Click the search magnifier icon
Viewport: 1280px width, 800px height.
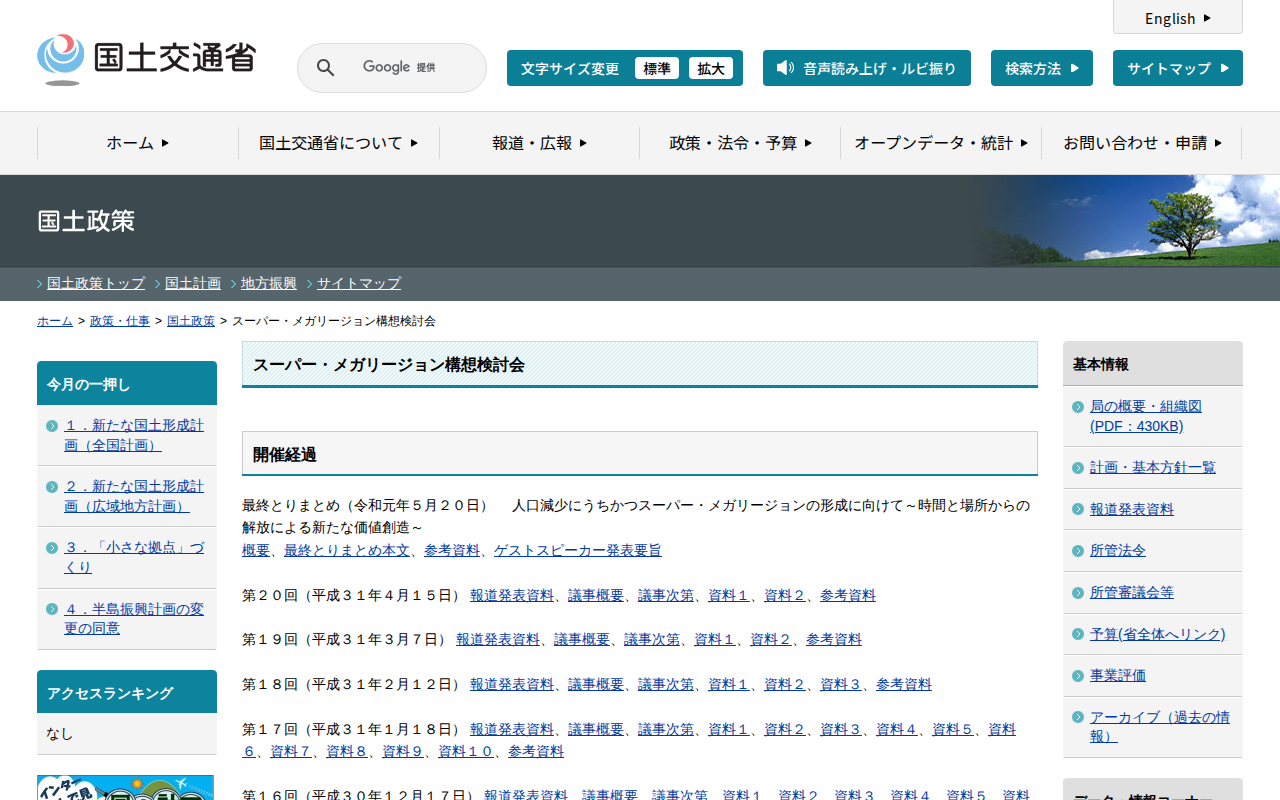click(326, 68)
